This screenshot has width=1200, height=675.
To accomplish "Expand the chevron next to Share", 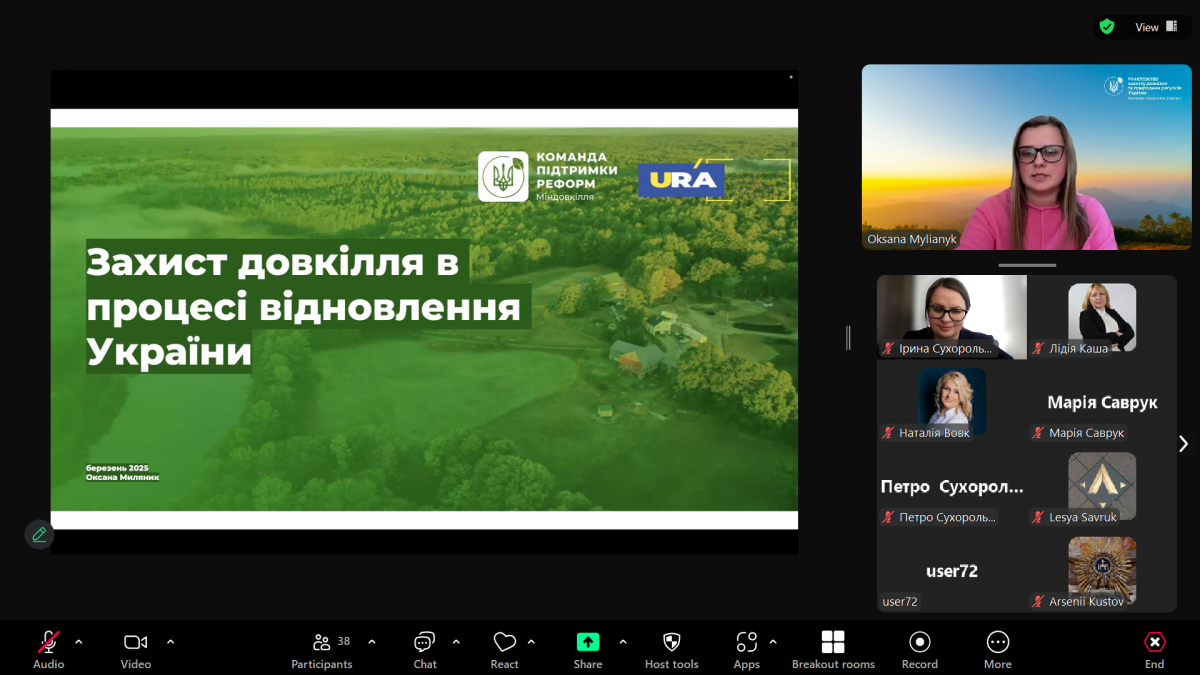I will (623, 642).
